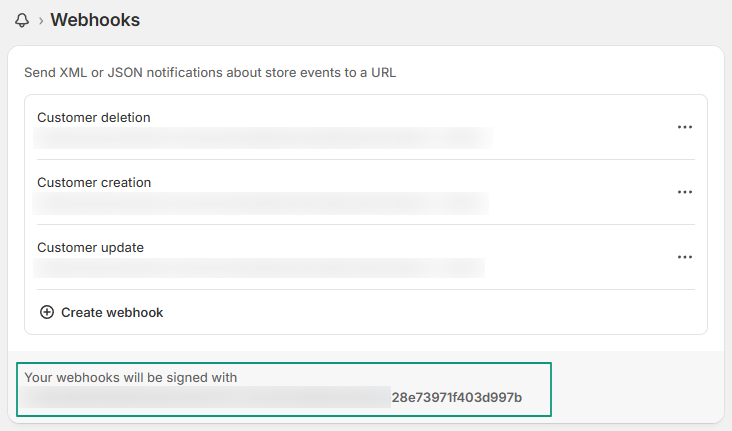Click the blurred portion of signing key
This screenshot has width=732, height=431.
[207, 397]
